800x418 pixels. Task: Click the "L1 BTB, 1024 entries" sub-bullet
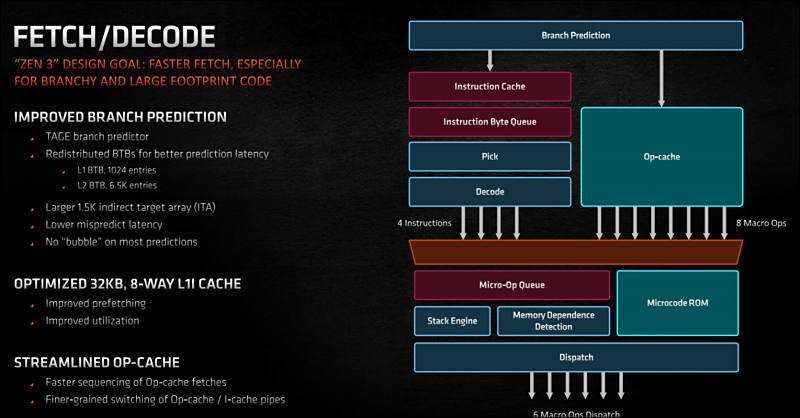(117, 170)
